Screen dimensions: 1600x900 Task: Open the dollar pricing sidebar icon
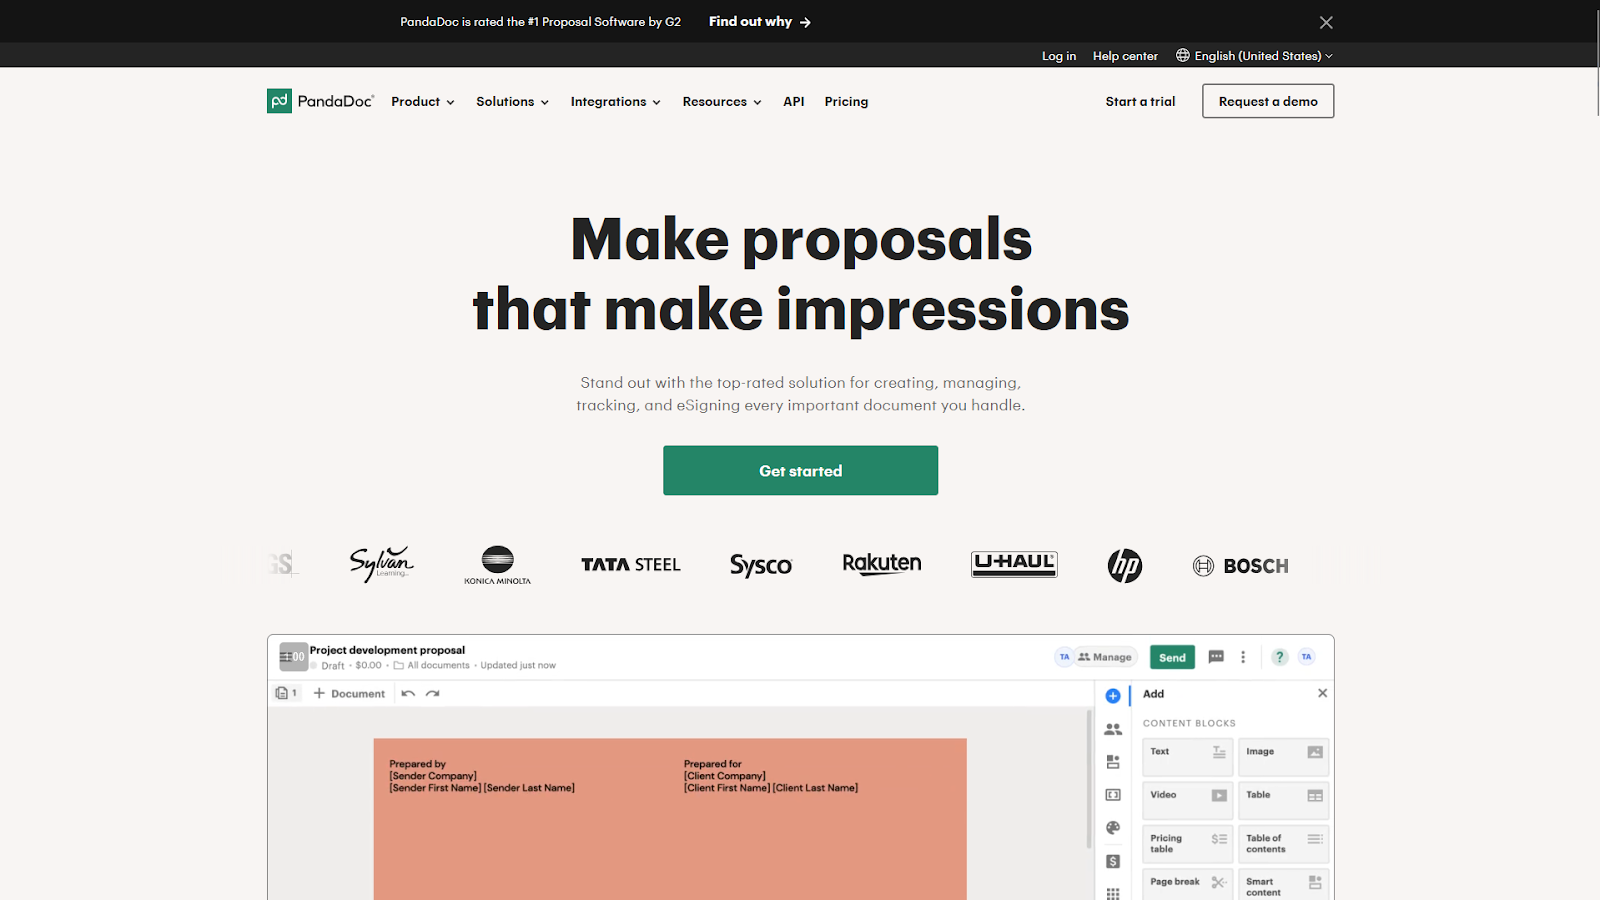coord(1113,861)
